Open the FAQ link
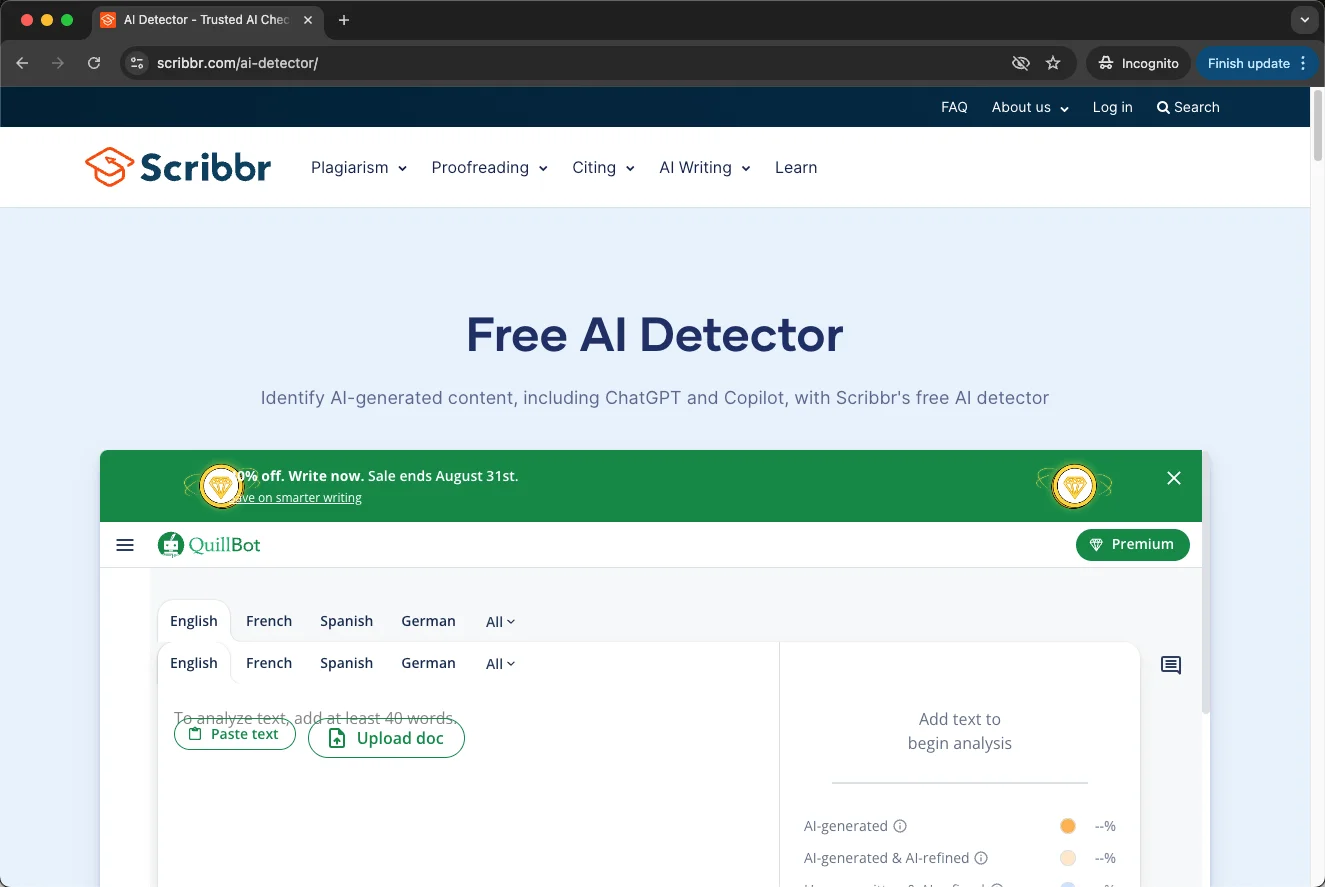Screen dimensions: 1325x887 point(954,107)
